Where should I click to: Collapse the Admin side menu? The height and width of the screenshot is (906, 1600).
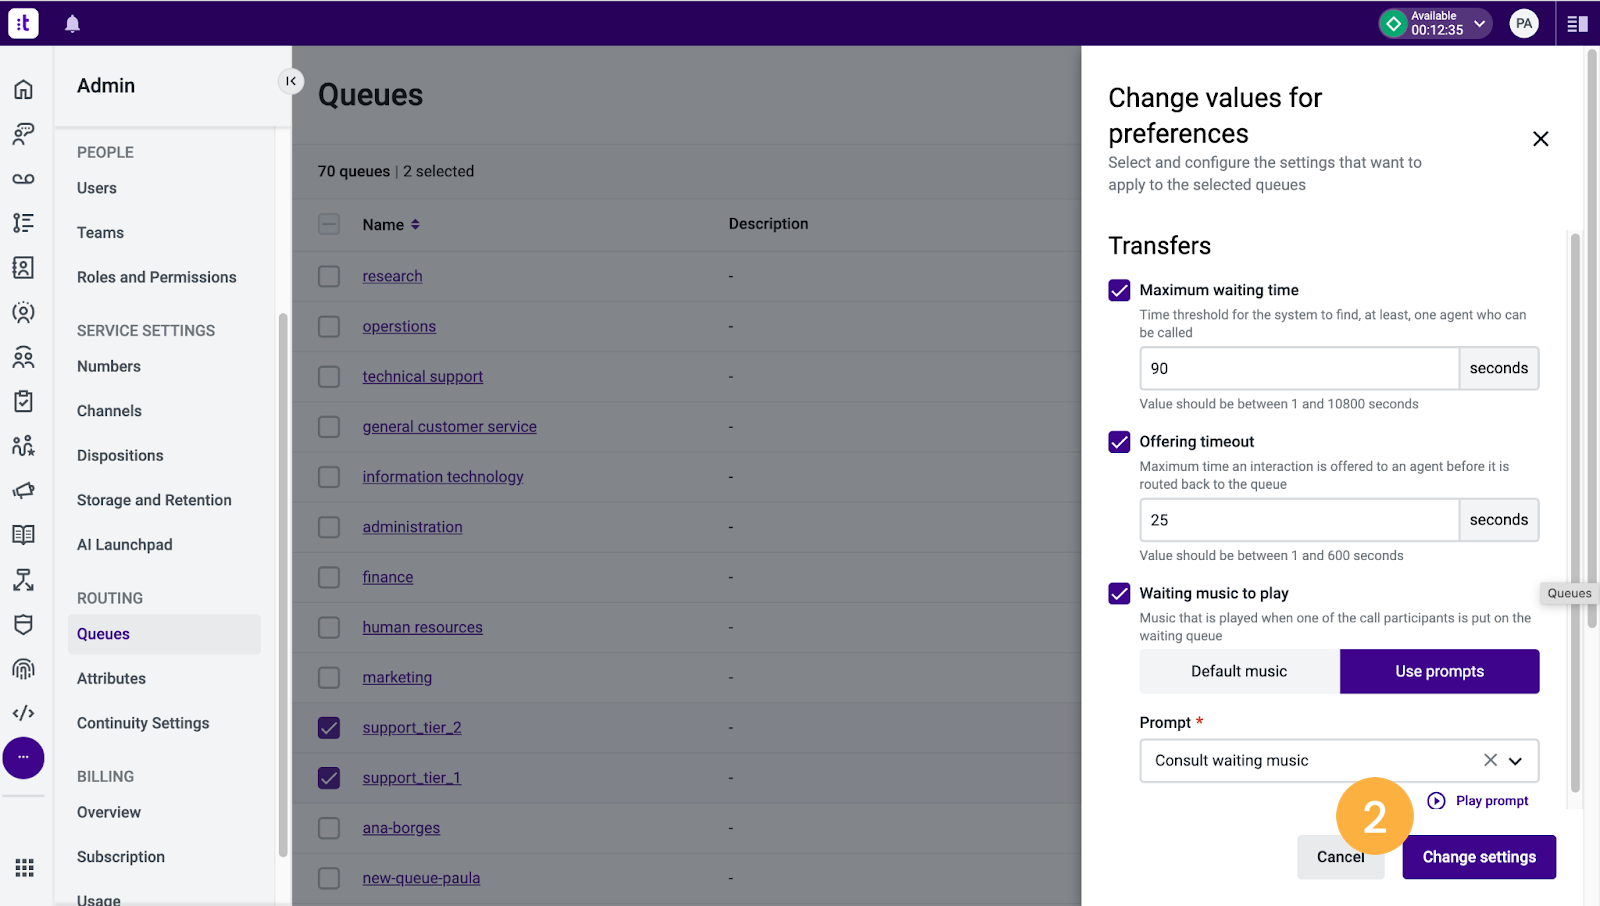tap(290, 81)
